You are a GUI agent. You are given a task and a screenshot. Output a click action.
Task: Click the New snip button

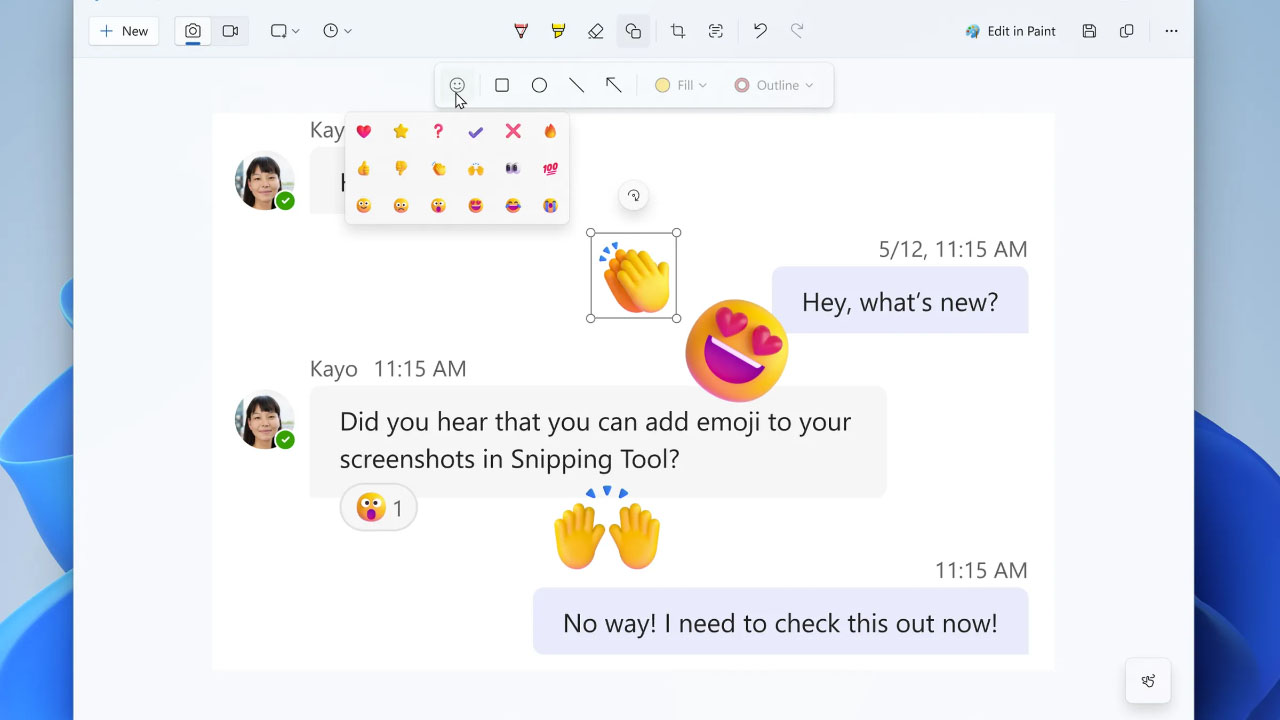[x=124, y=31]
